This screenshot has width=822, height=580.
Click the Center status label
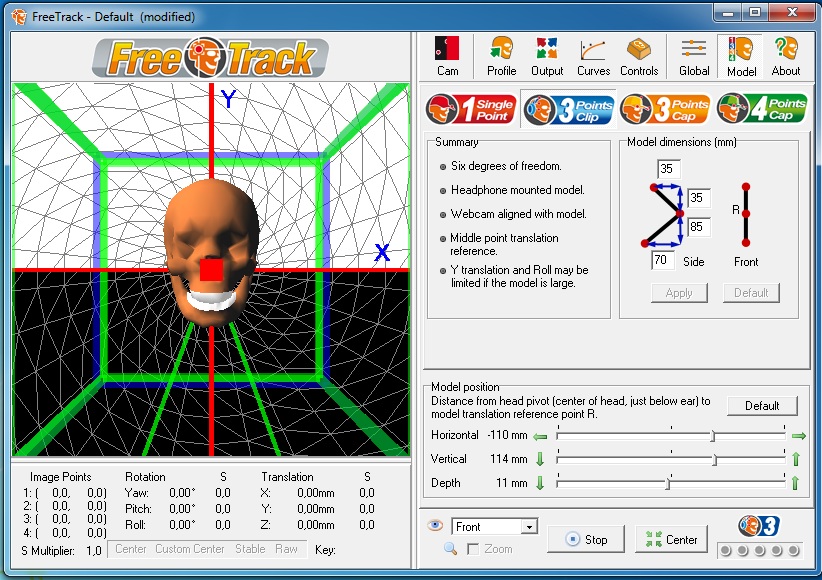[131, 549]
